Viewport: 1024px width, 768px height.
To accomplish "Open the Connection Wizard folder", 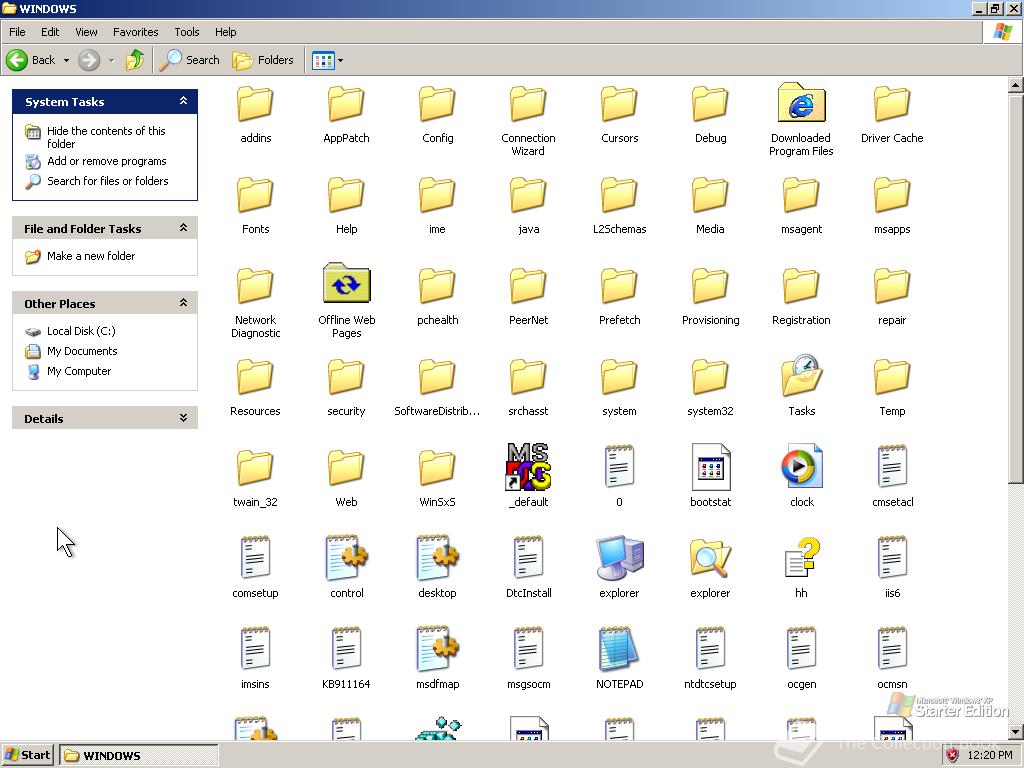I will [528, 103].
